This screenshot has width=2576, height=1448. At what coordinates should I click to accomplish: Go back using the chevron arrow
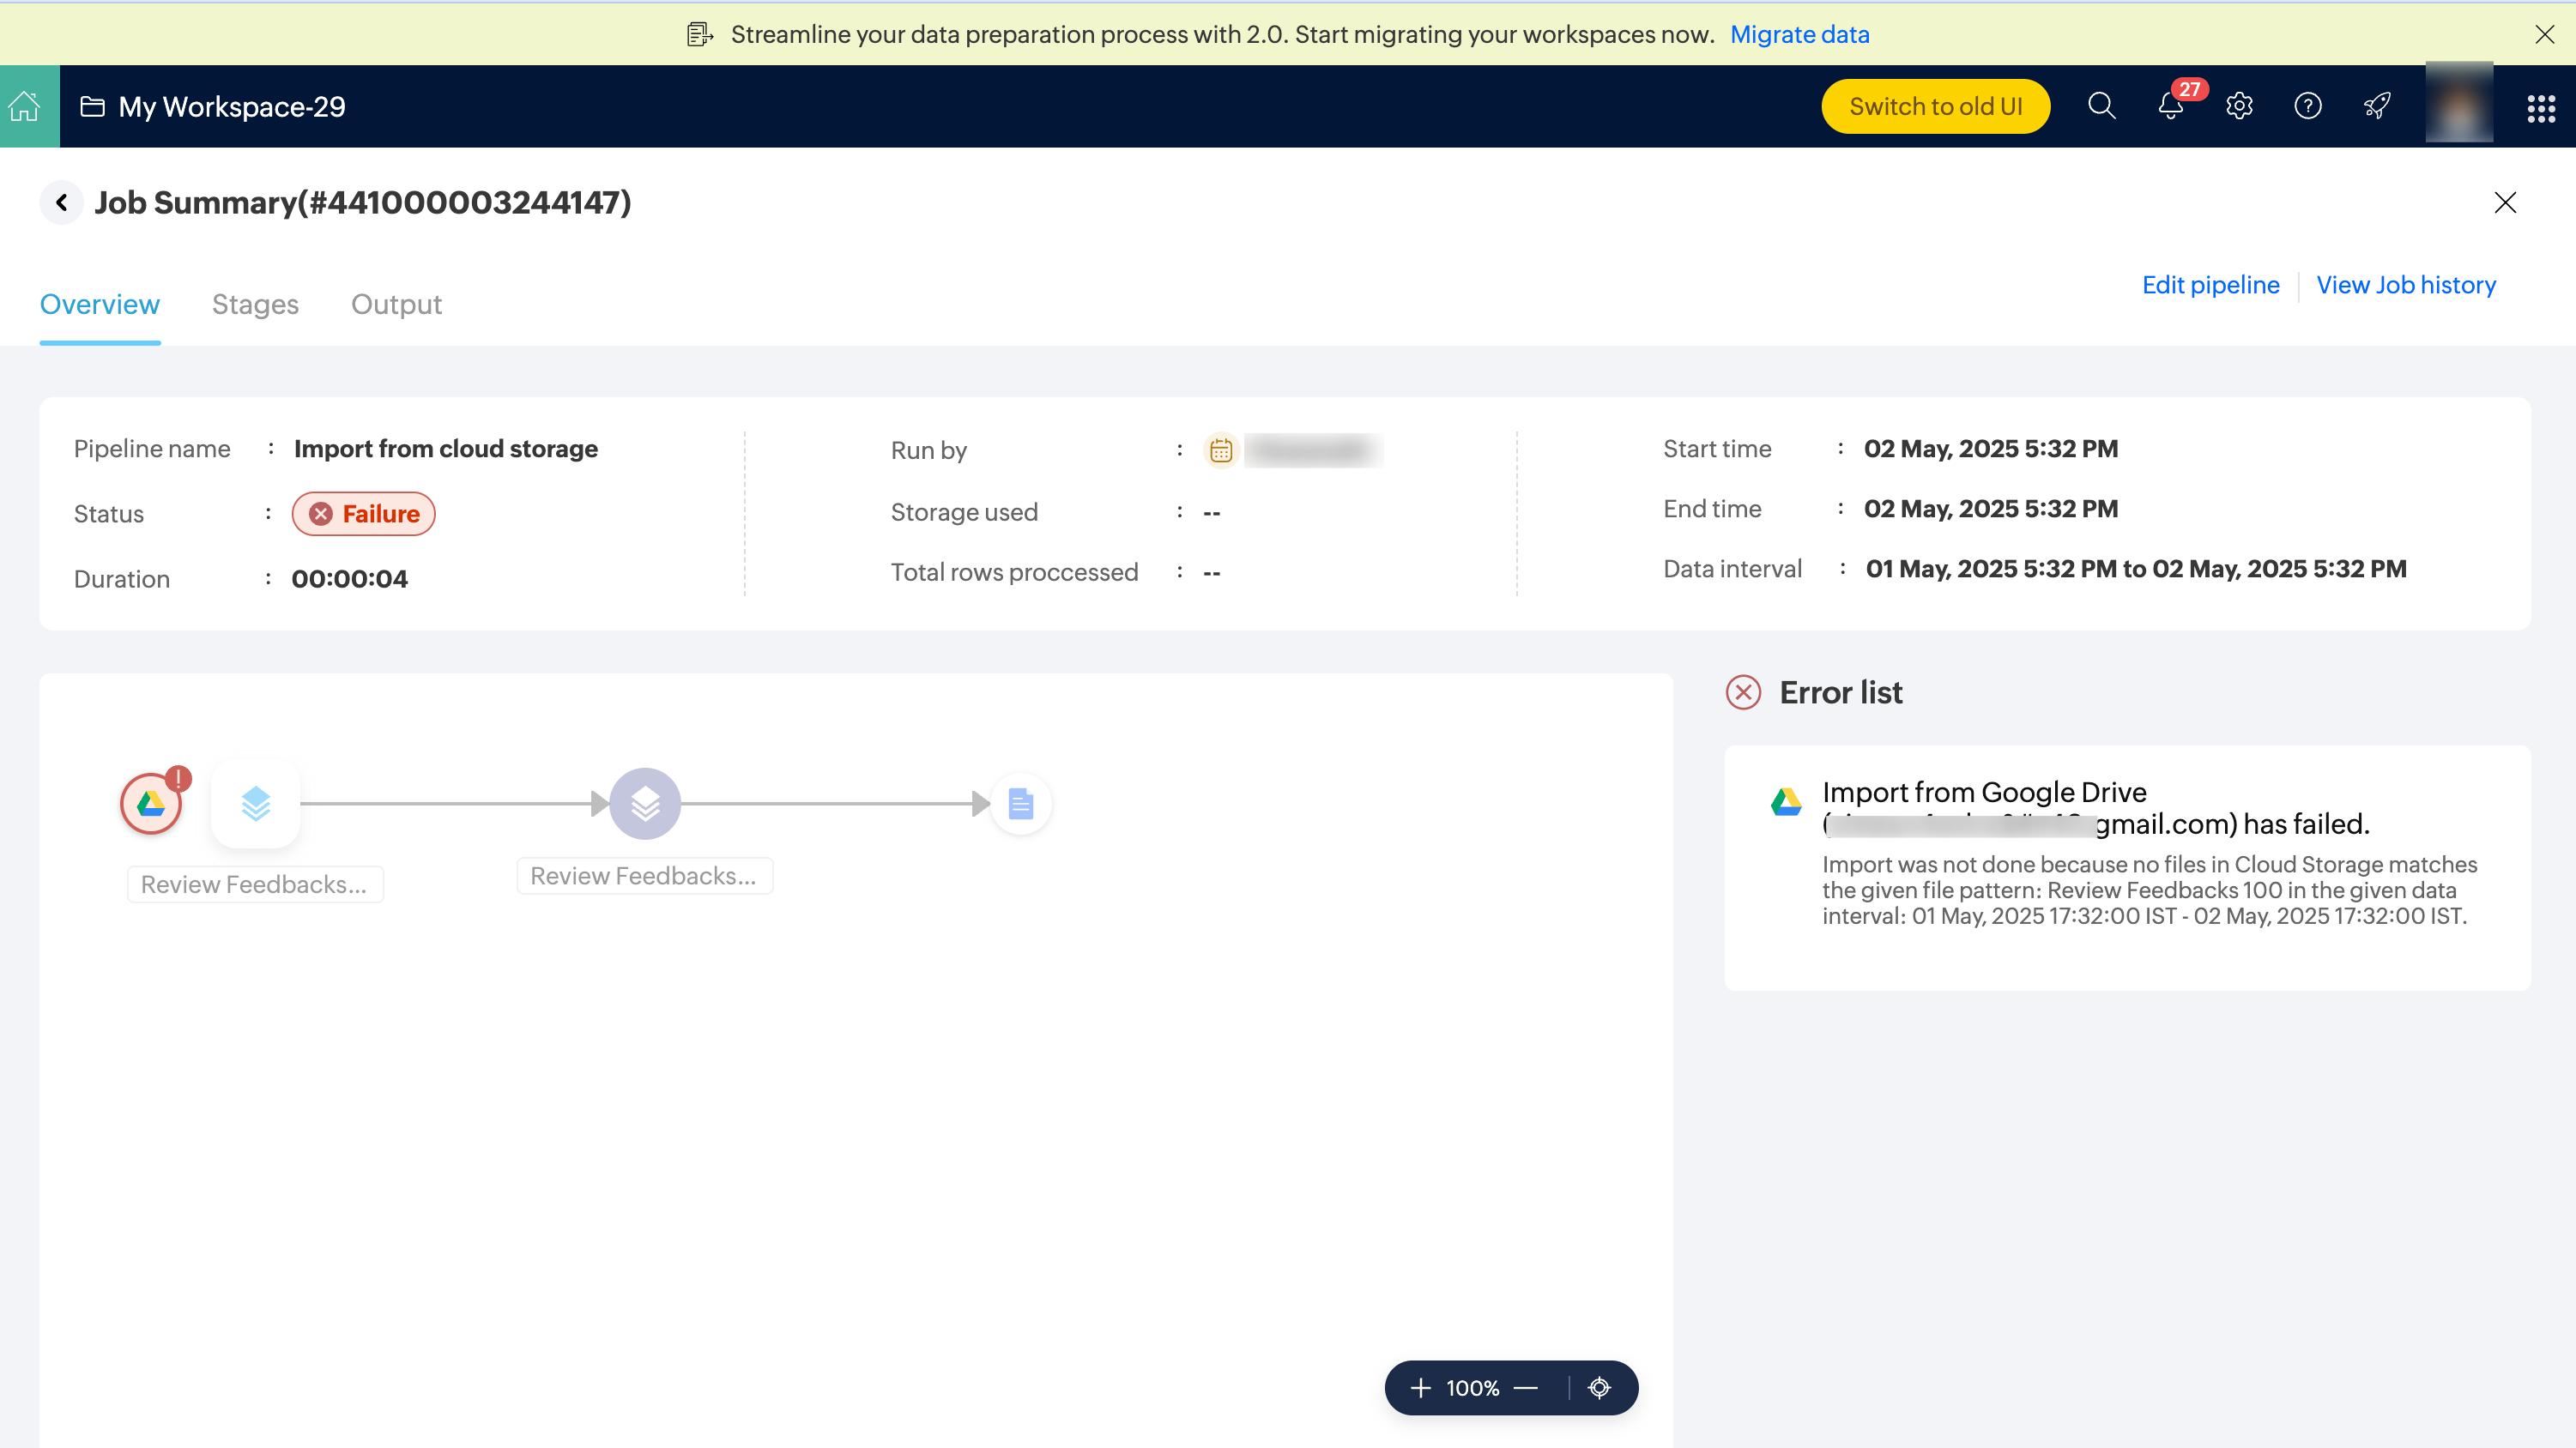(62, 203)
